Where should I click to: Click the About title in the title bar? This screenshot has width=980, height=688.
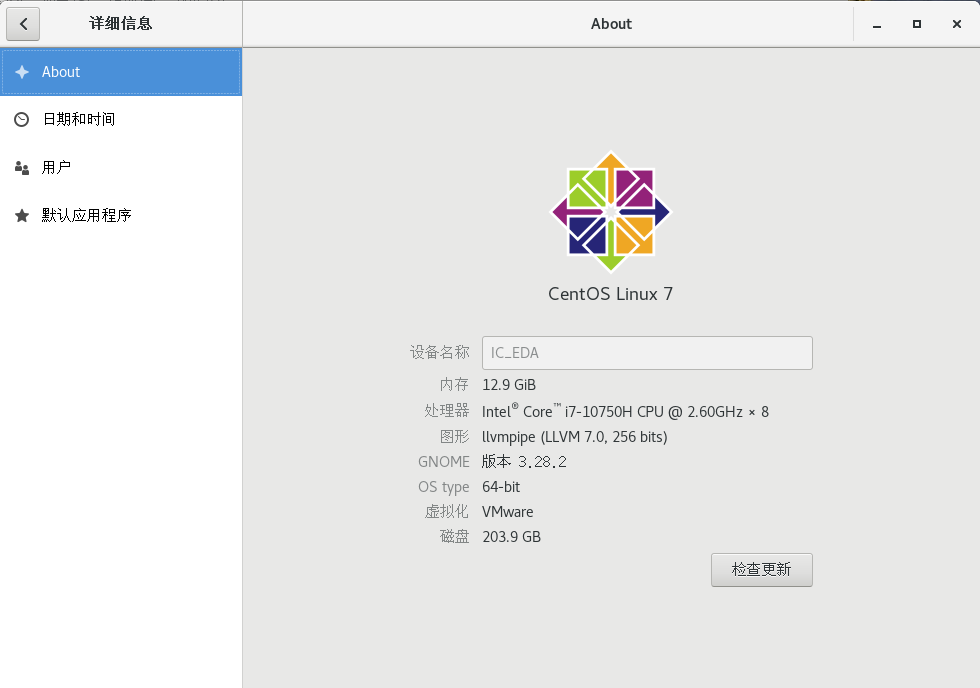tap(610, 23)
